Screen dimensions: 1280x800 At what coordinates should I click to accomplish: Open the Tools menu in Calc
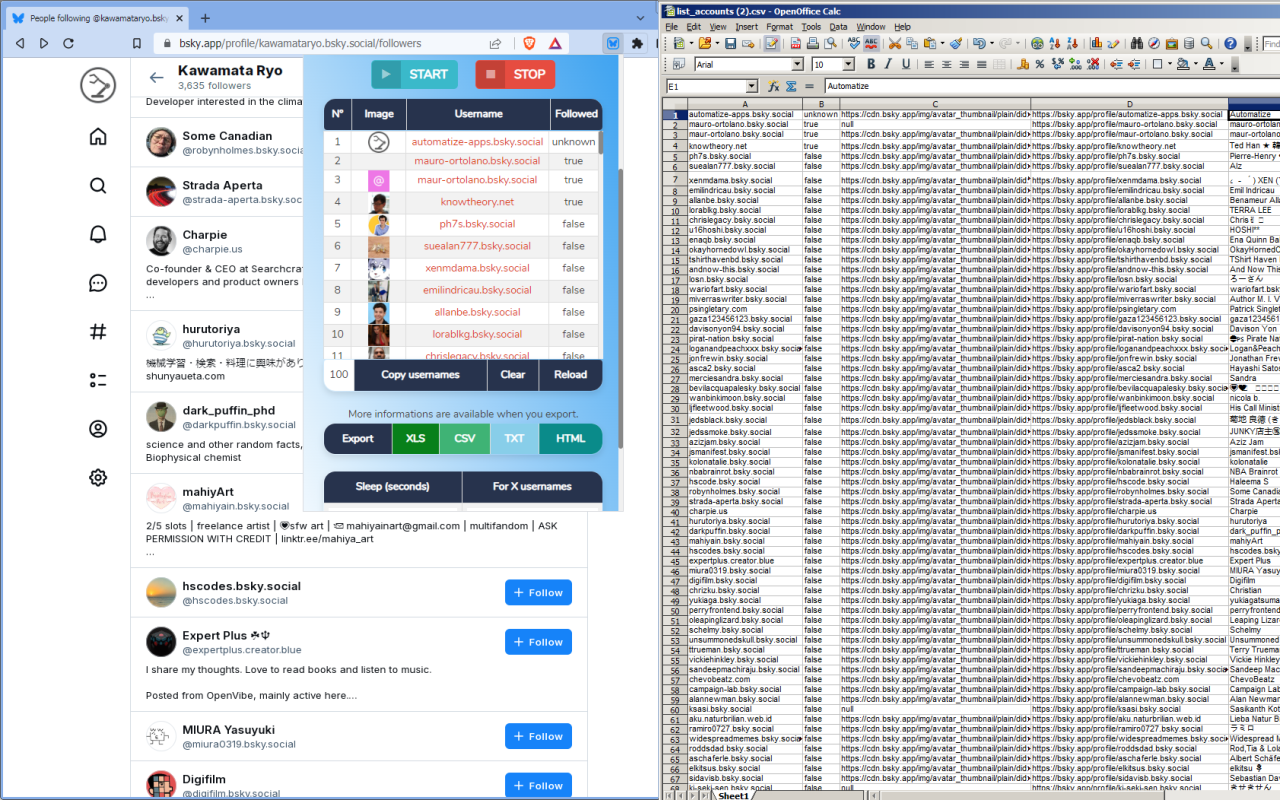click(811, 27)
